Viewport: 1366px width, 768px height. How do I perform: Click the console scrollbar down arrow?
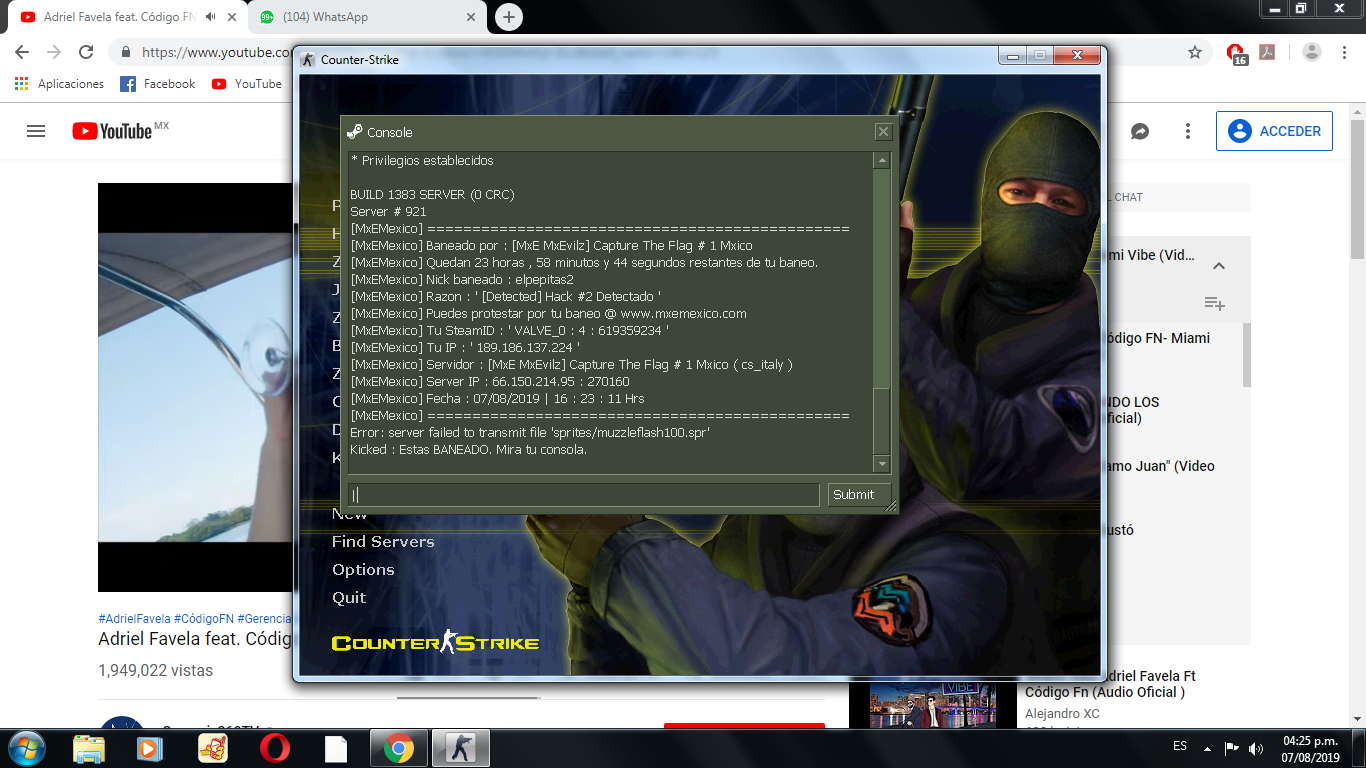tap(882, 464)
